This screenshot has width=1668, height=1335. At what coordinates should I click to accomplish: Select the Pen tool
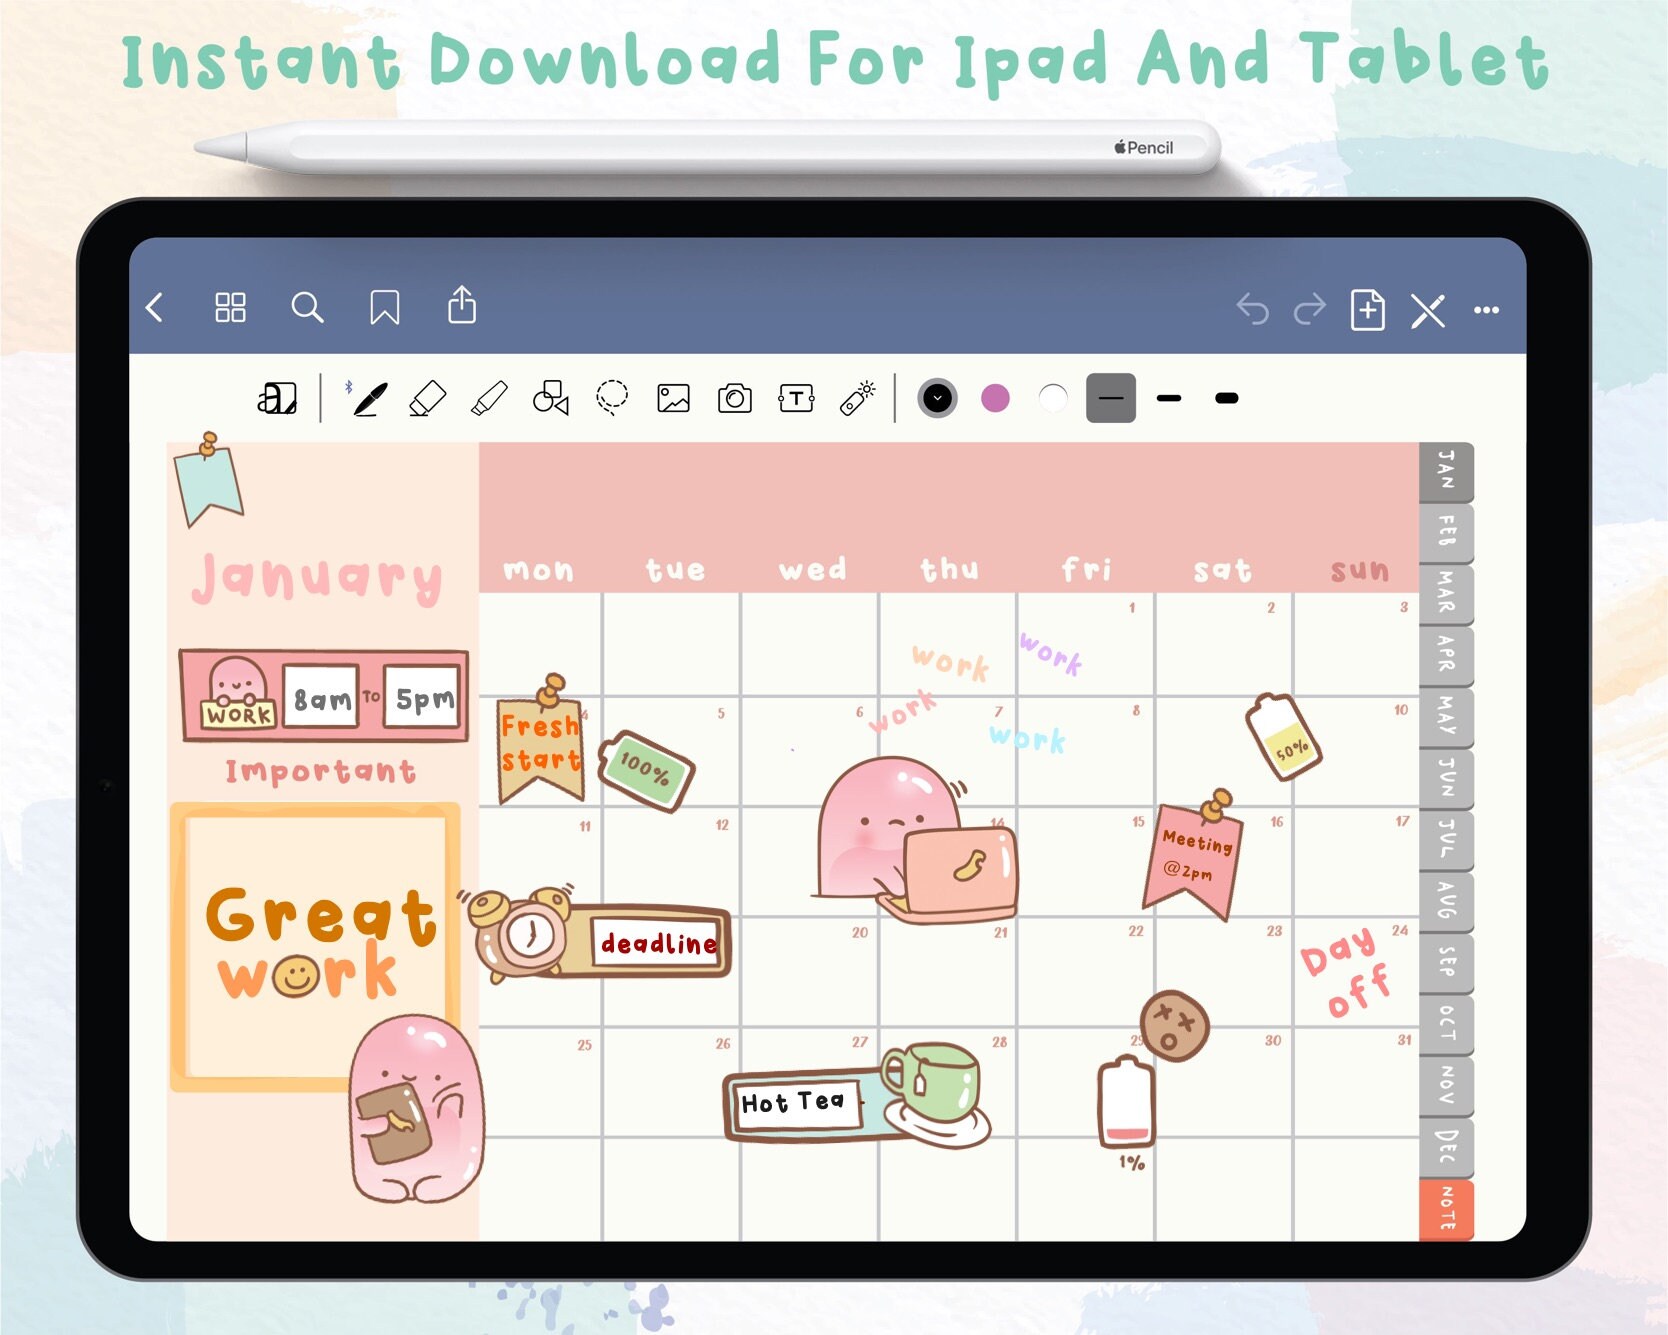point(369,399)
